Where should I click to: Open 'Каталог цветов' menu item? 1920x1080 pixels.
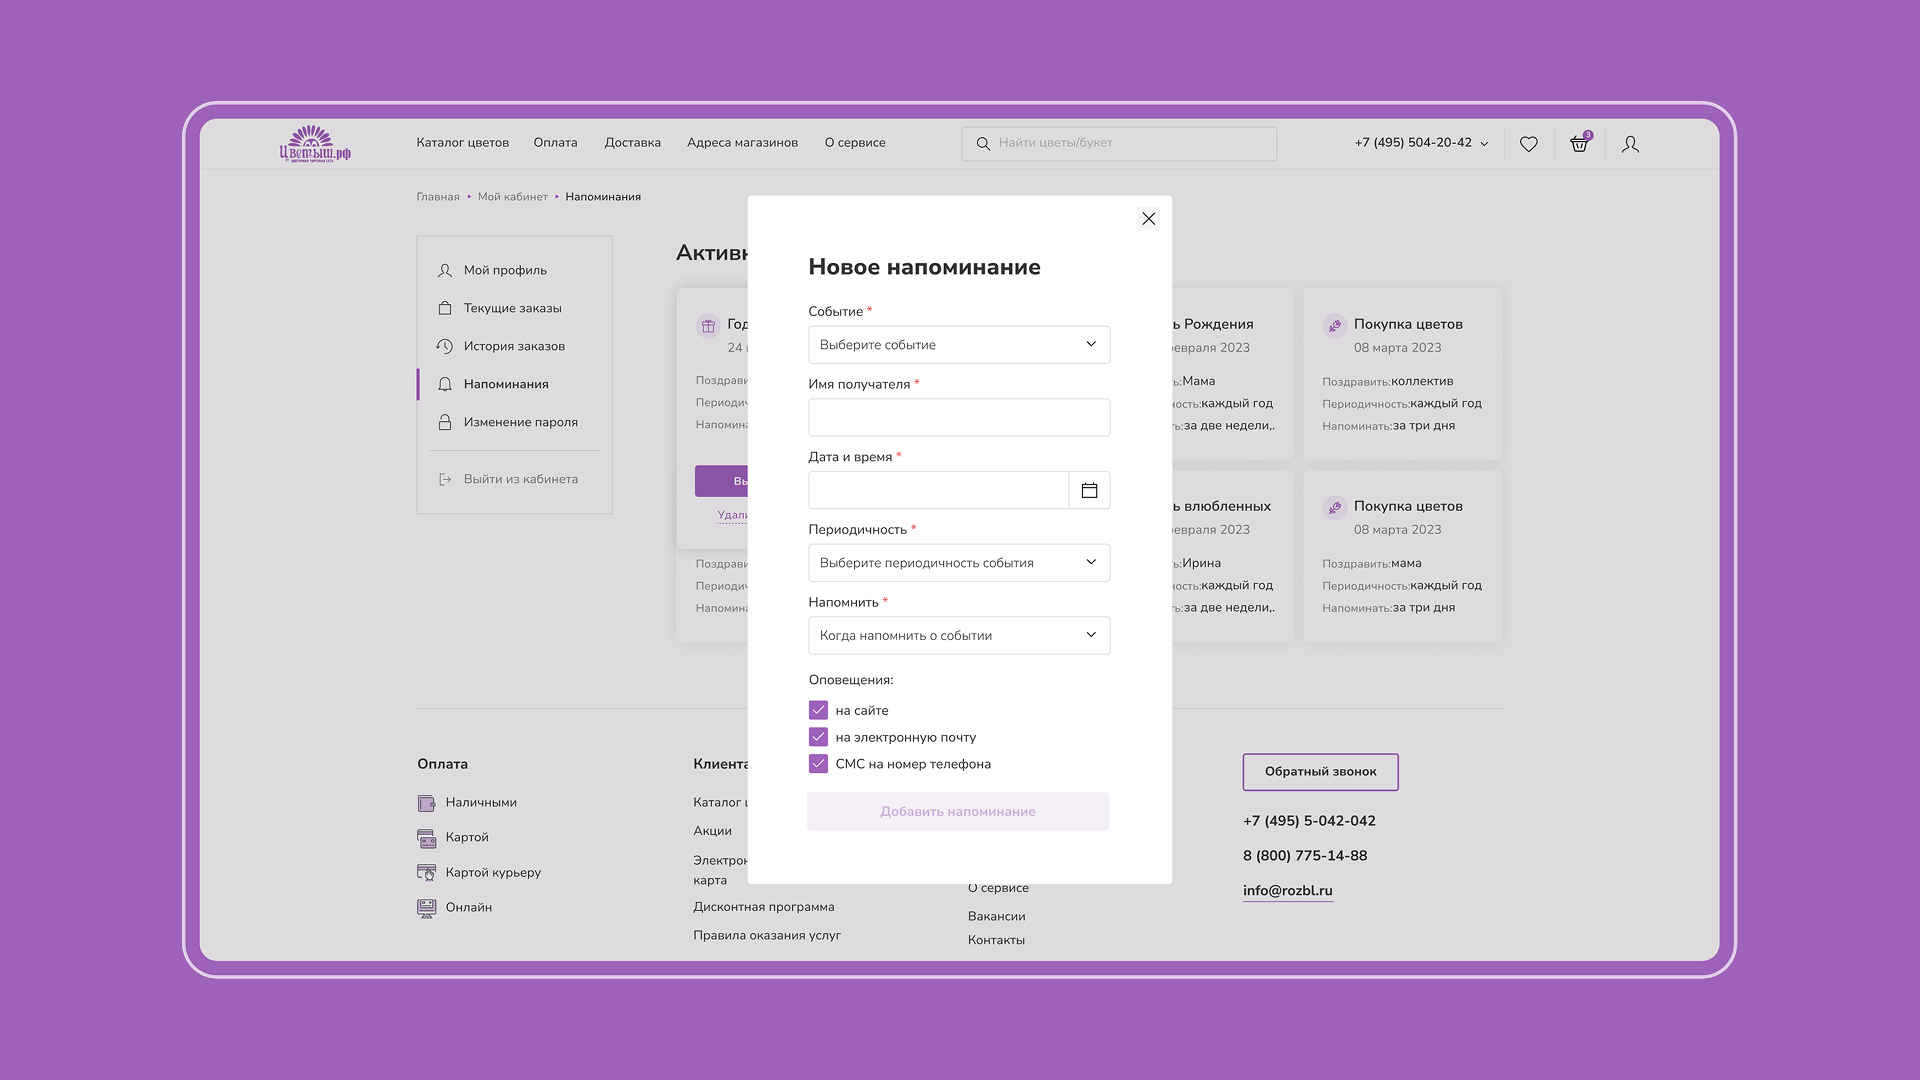tap(462, 143)
